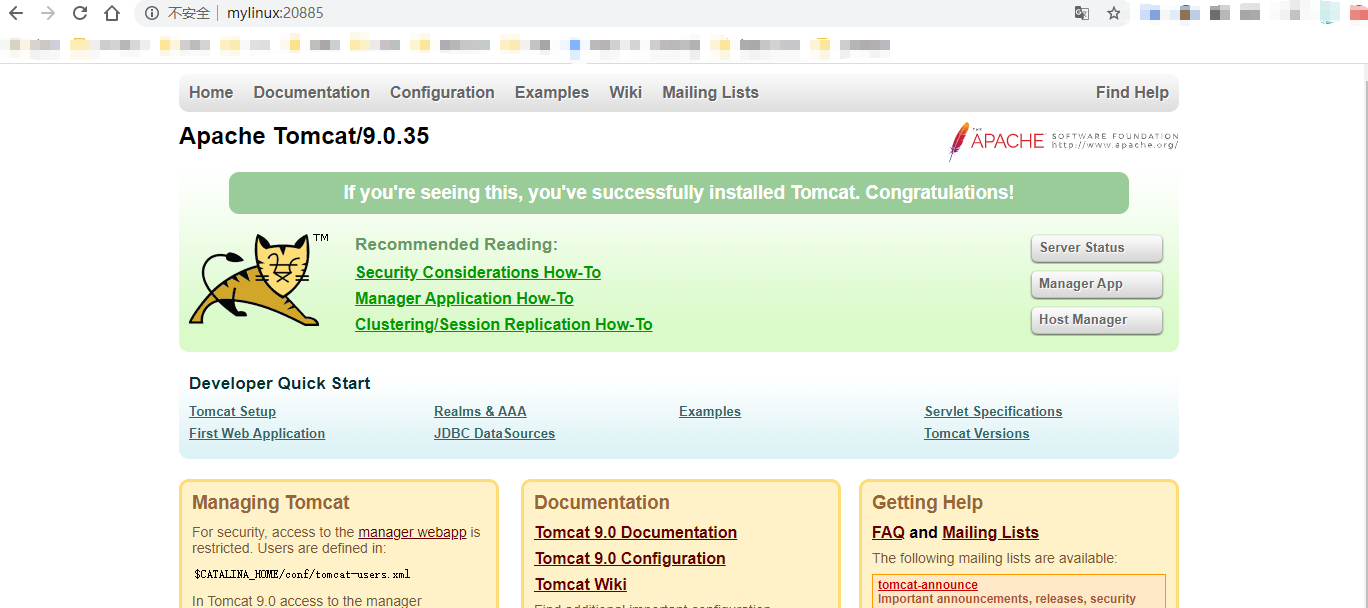Click the Documentation box heading
Screen dimensions: 1368x608
coord(602,503)
